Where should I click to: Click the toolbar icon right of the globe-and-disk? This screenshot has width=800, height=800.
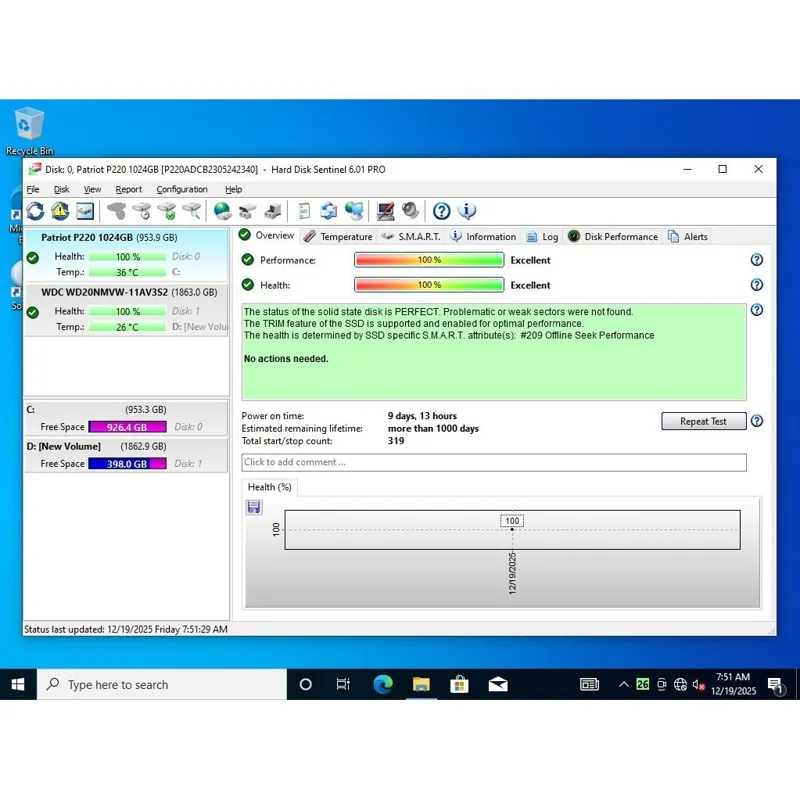tap(247, 211)
